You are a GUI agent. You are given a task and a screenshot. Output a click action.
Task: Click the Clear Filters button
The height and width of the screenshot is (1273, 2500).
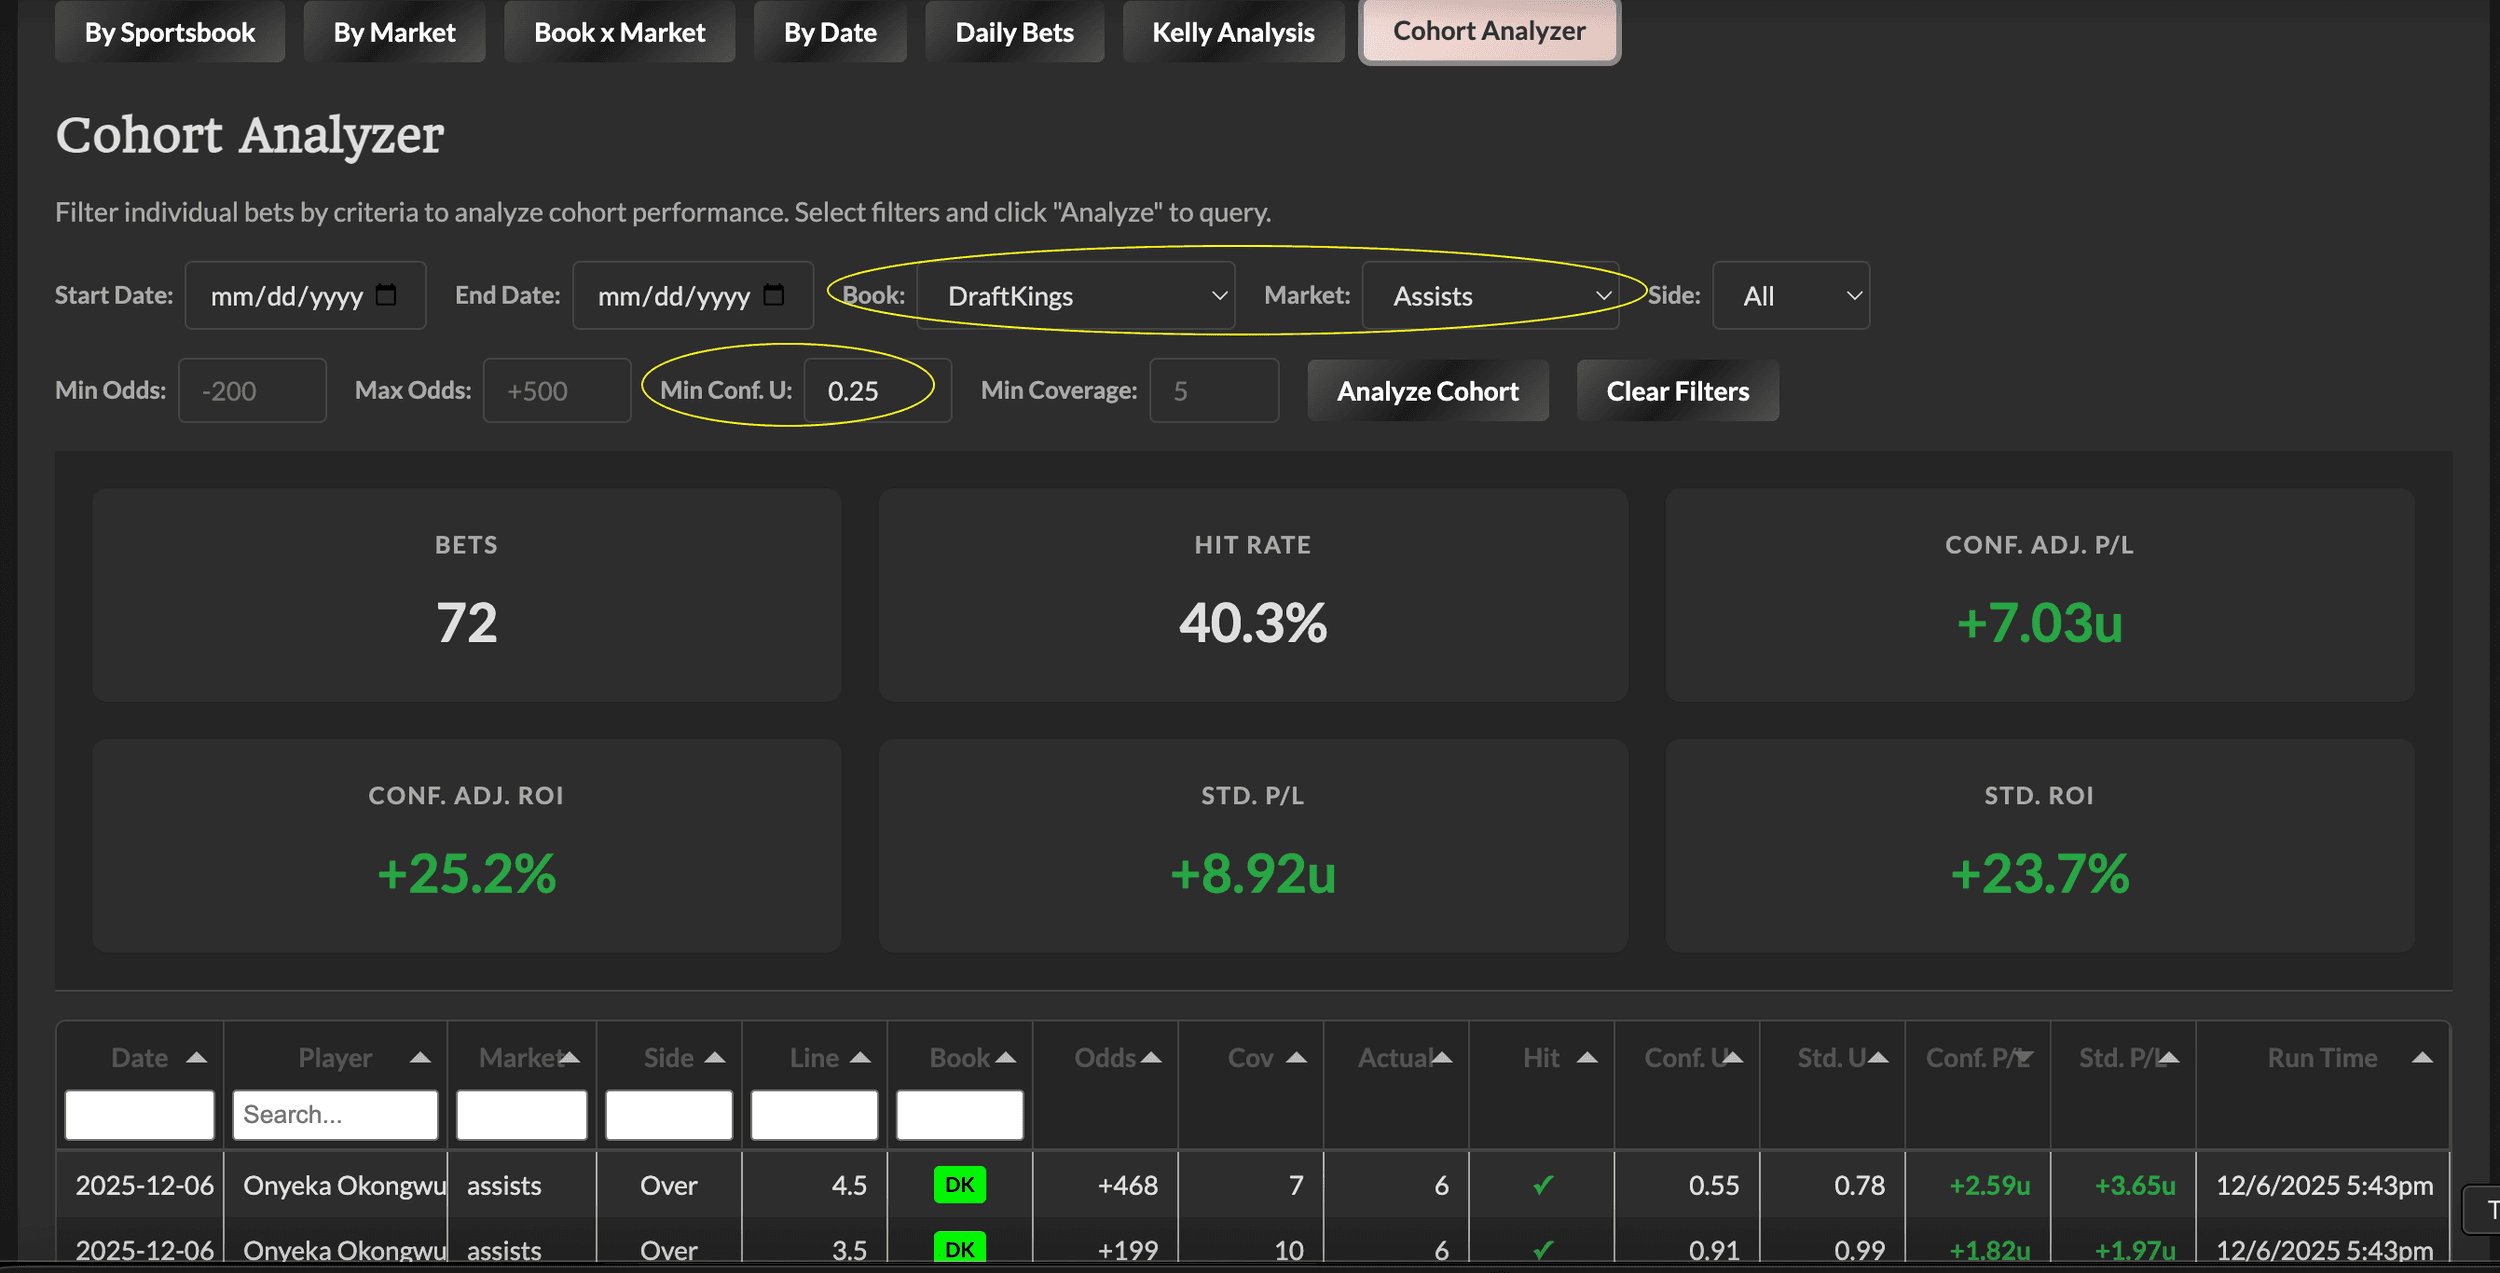tap(1677, 391)
